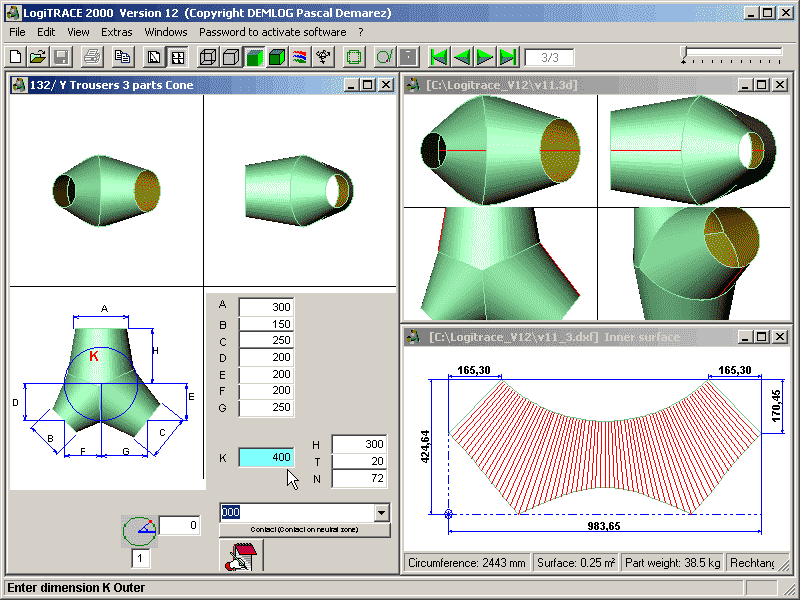Go to the next part with green arrow
The width and height of the screenshot is (800, 600).
tap(485, 57)
